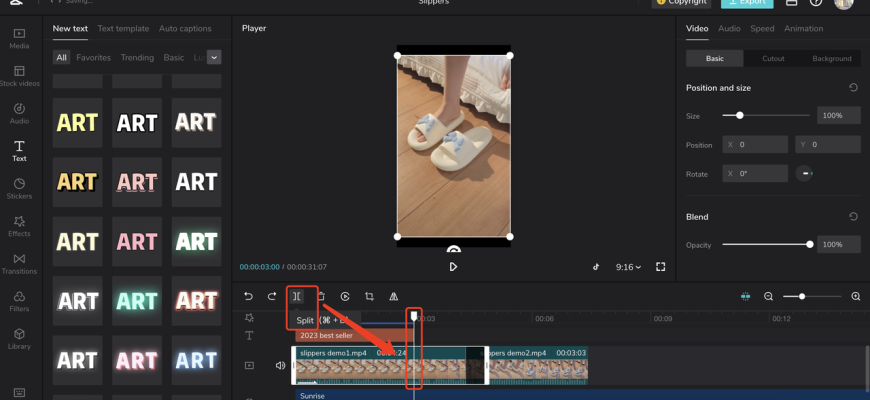Select the '2023 best seller' text clip
This screenshot has width=870, height=400.
(354, 335)
